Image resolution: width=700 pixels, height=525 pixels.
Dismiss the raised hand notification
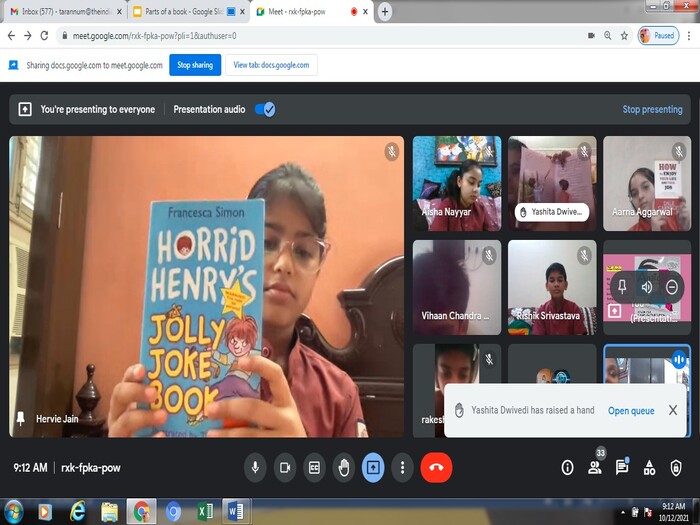click(673, 410)
